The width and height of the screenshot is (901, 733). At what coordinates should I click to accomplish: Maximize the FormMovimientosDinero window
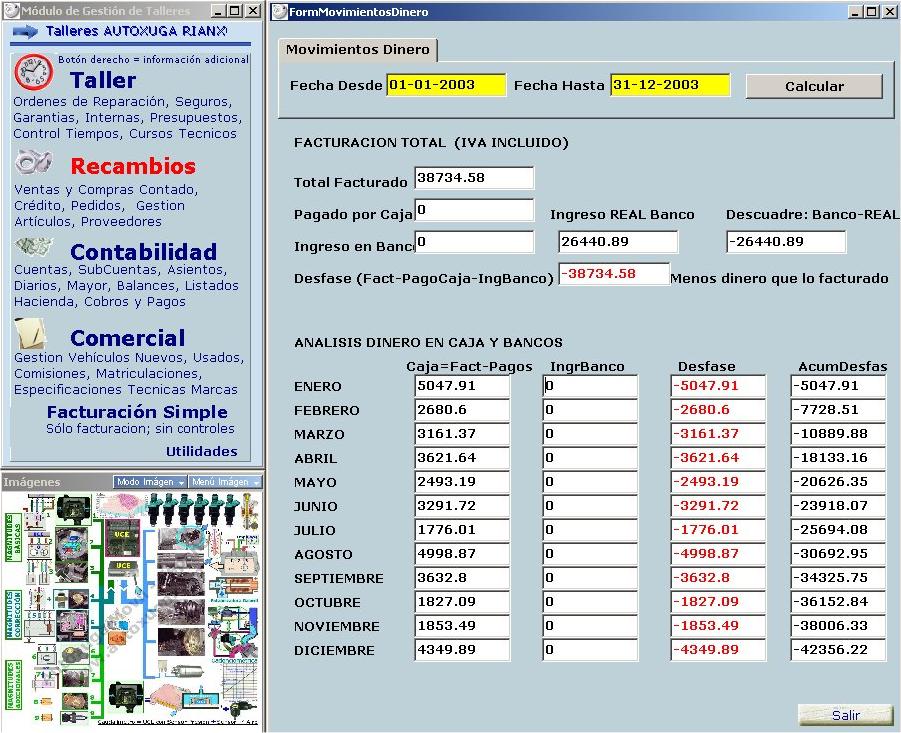point(872,11)
